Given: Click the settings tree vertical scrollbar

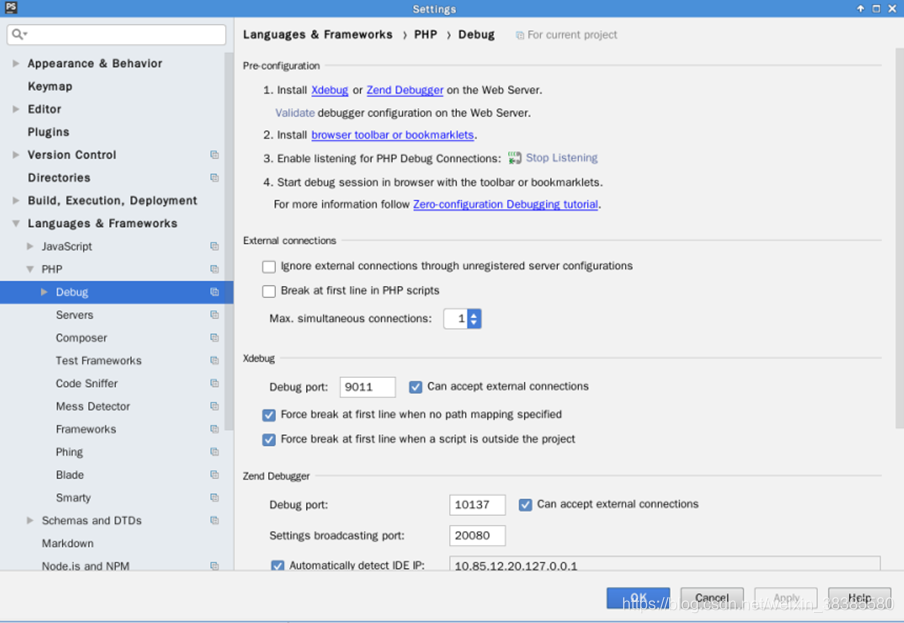Looking at the screenshot, I should [229, 242].
